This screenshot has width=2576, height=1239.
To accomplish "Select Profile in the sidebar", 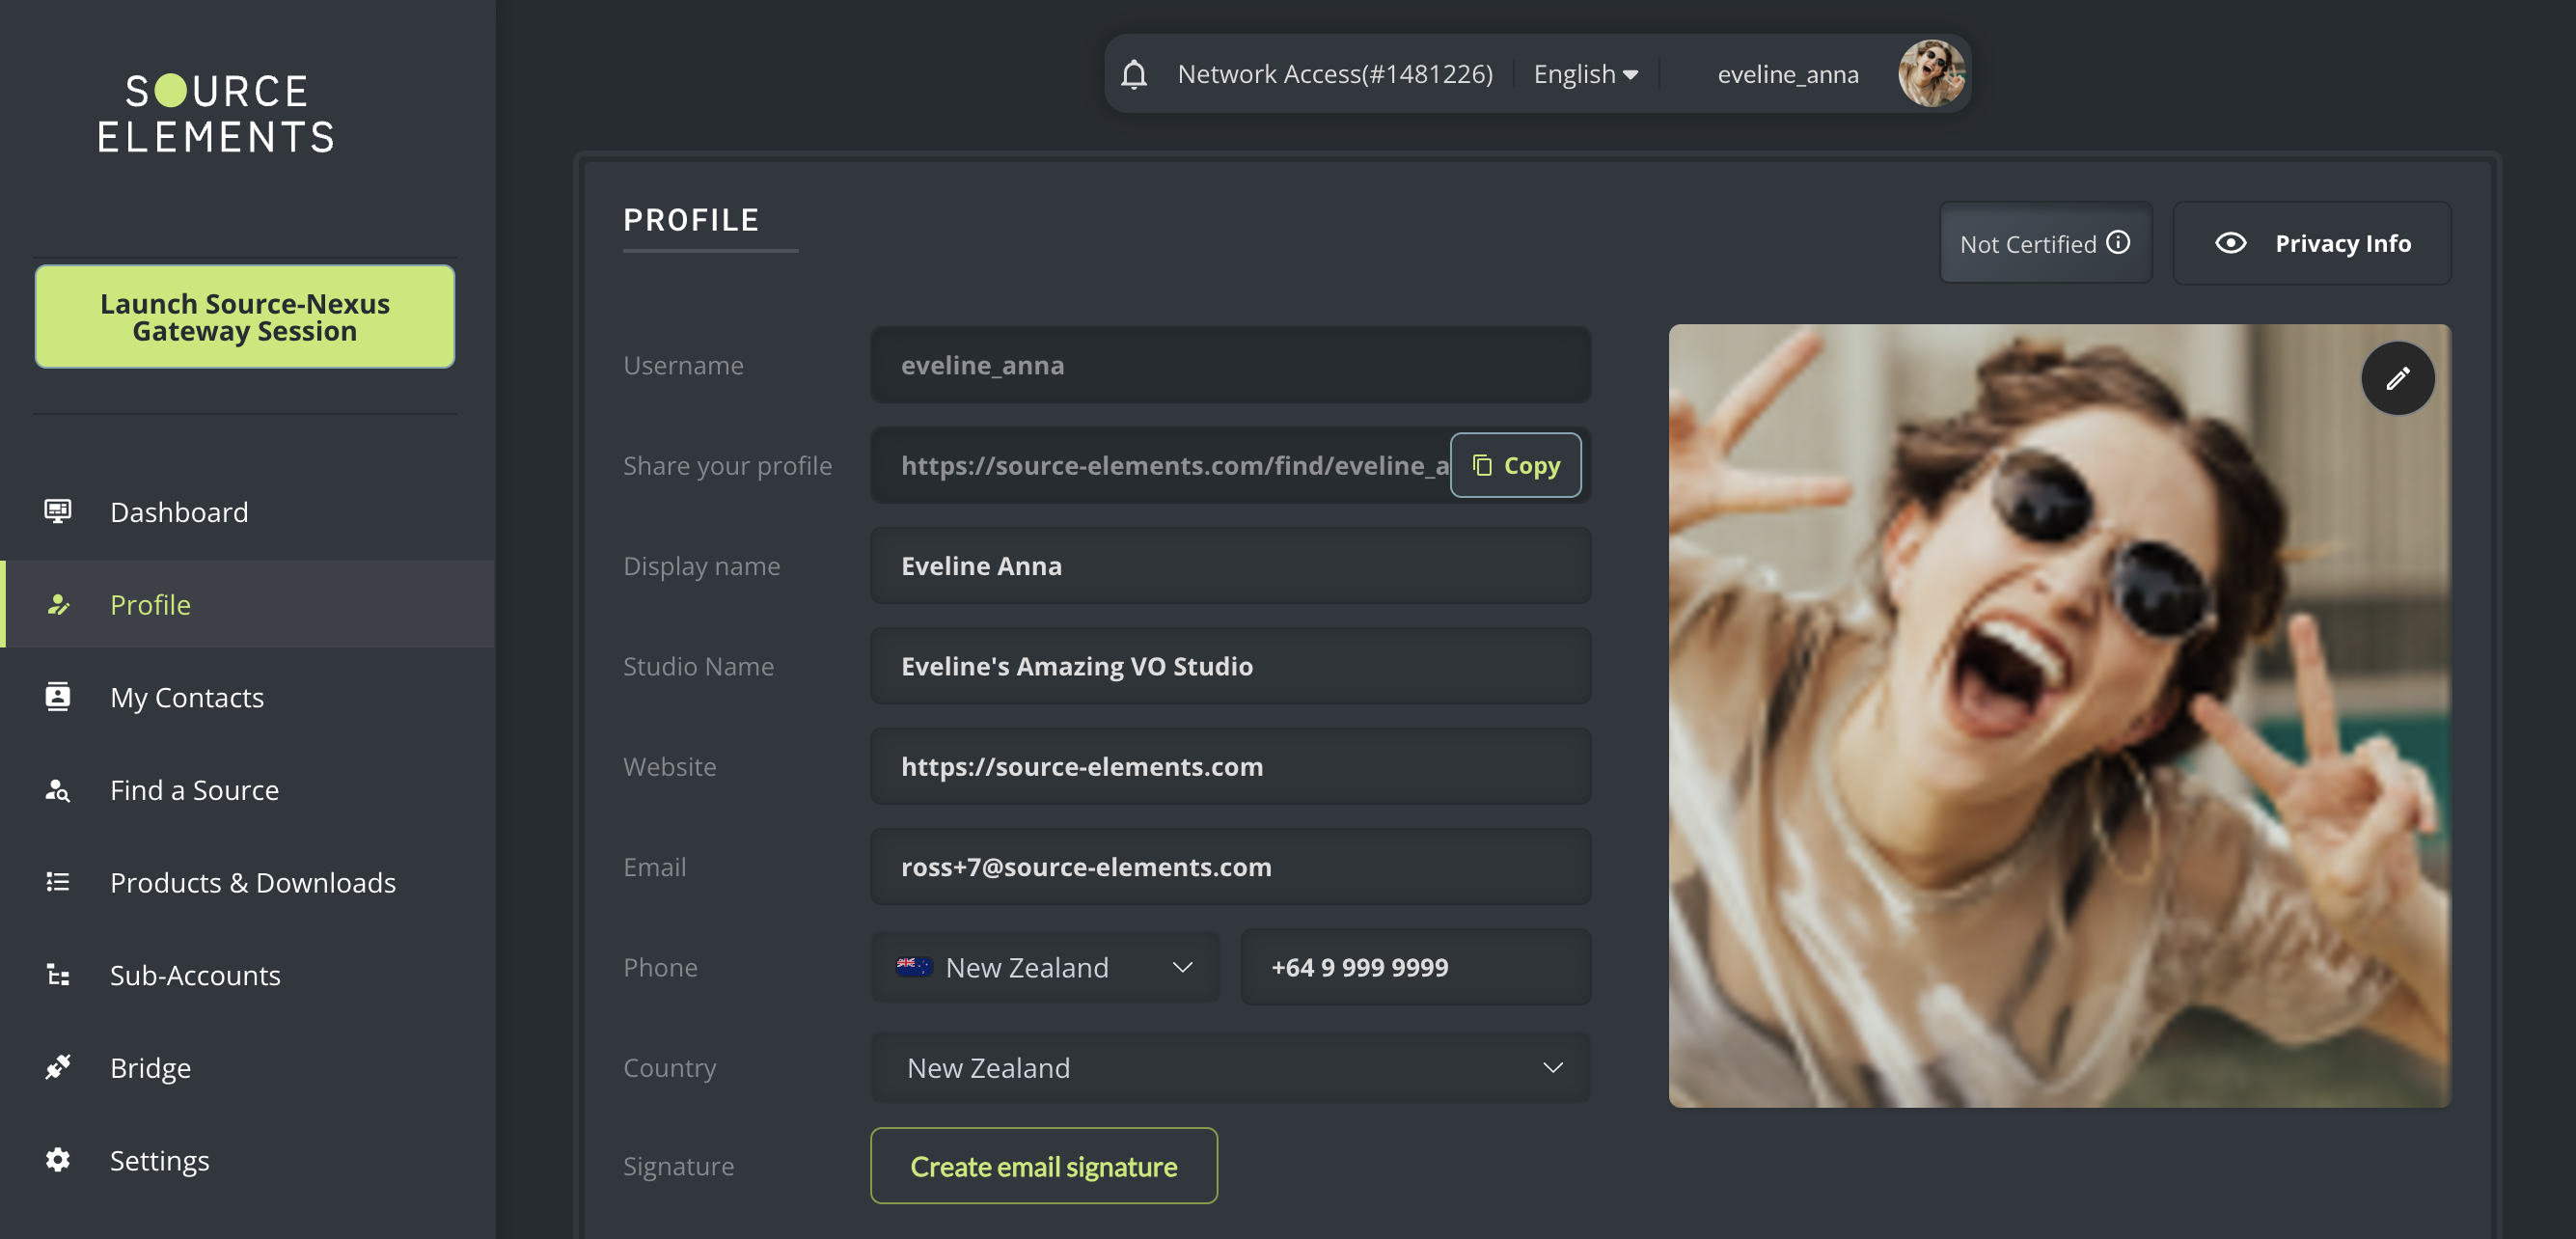I will coord(150,604).
